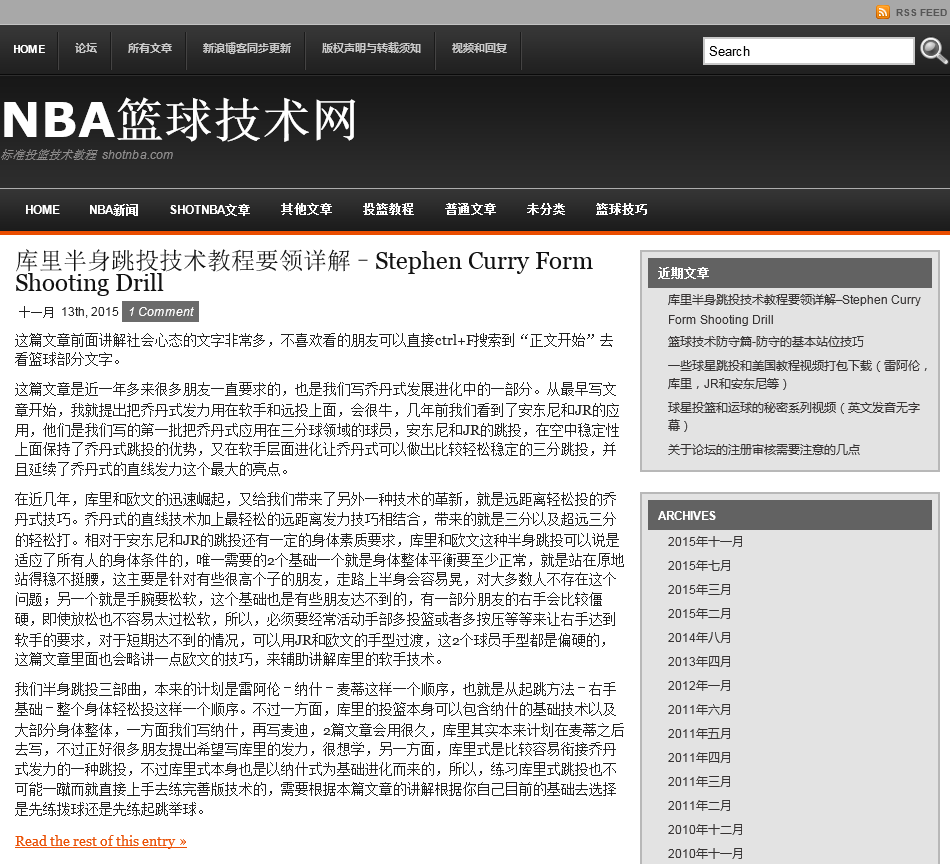Click the NBA篮球技术网 site title
This screenshot has width=950, height=864.
click(179, 120)
